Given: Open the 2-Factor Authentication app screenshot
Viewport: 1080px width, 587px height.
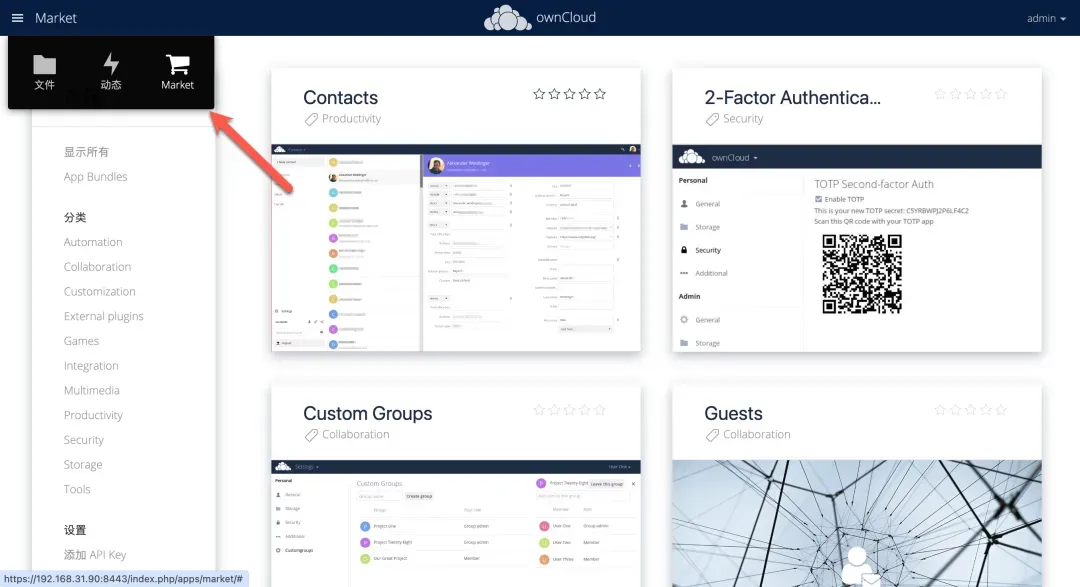Looking at the screenshot, I should pyautogui.click(x=857, y=248).
